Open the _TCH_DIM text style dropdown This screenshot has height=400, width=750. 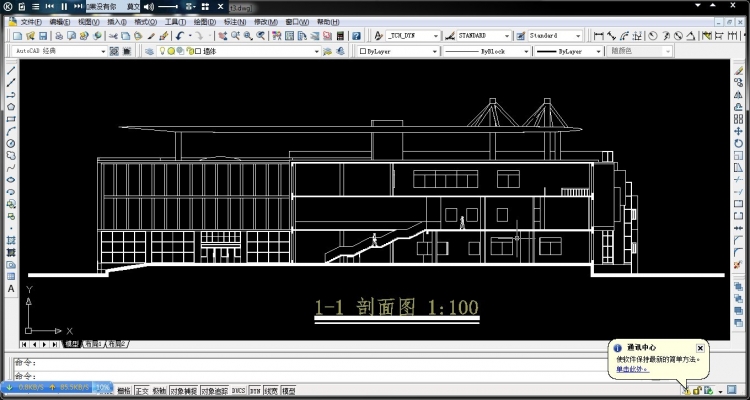coord(413,36)
